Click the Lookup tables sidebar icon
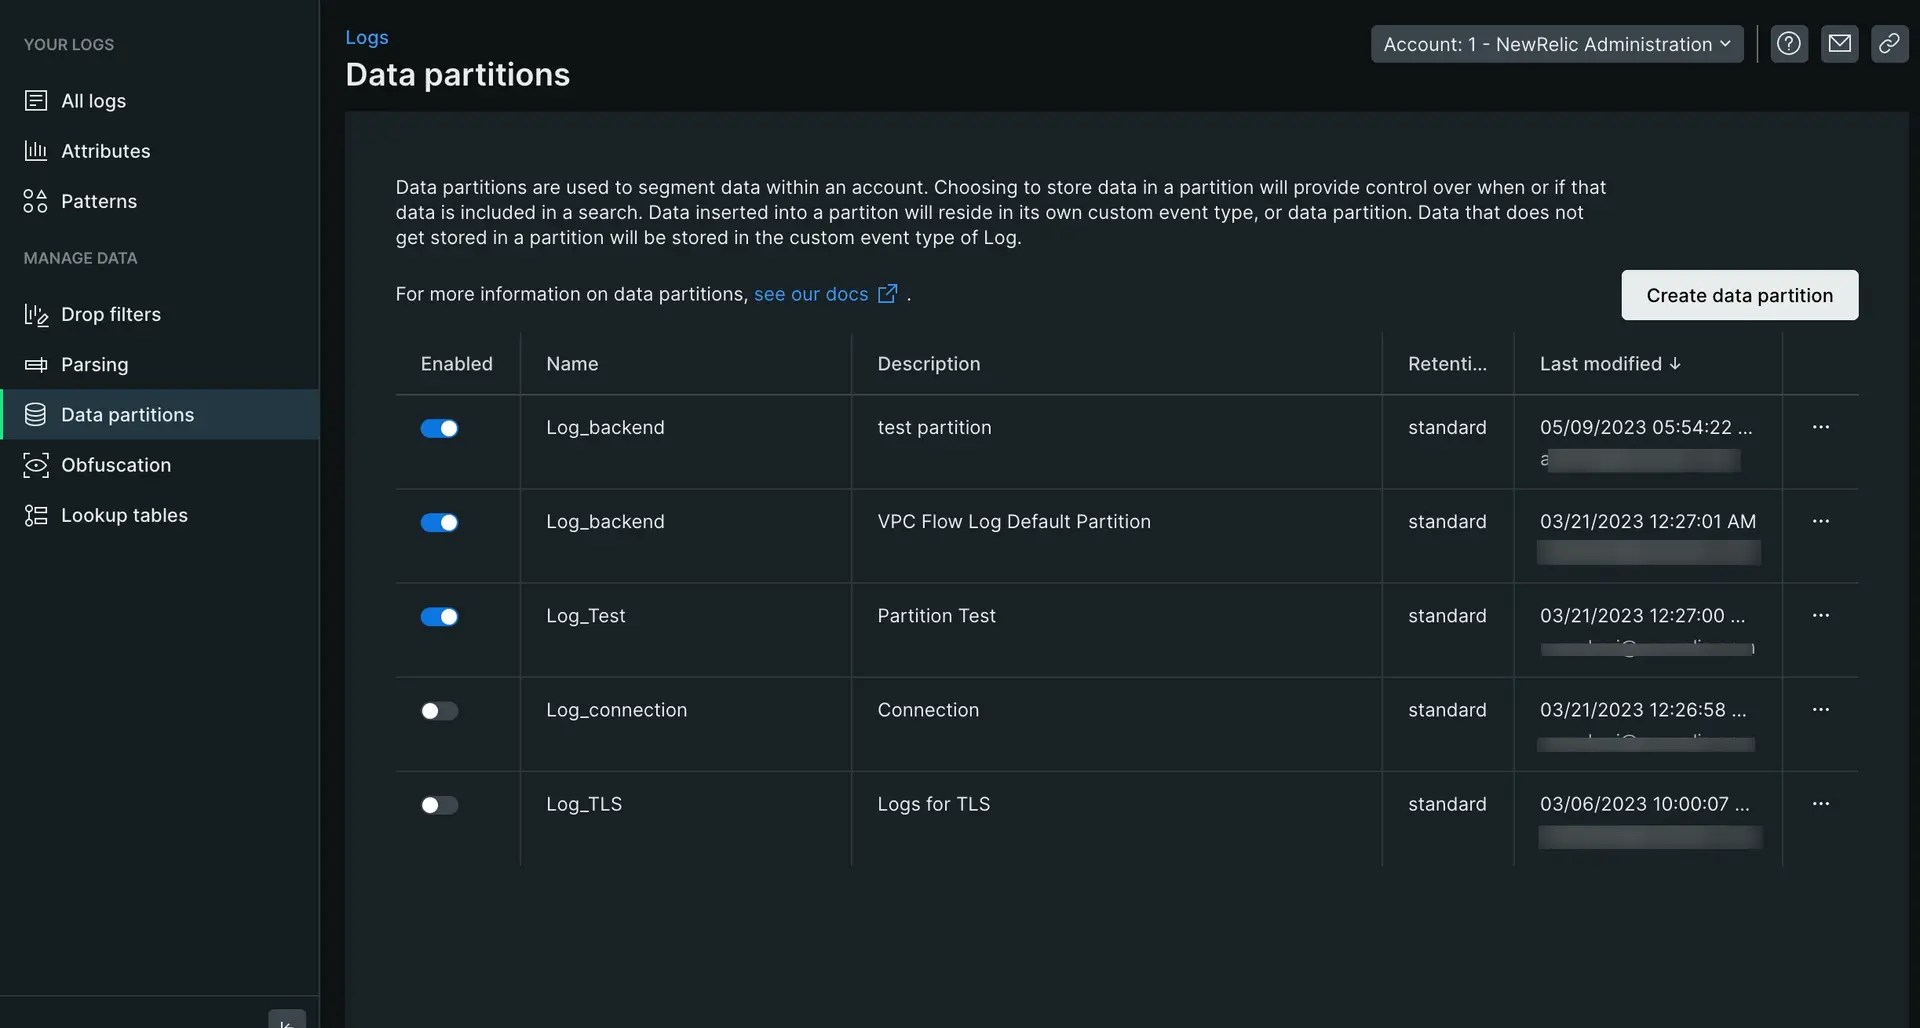This screenshot has width=1920, height=1028. [36, 515]
